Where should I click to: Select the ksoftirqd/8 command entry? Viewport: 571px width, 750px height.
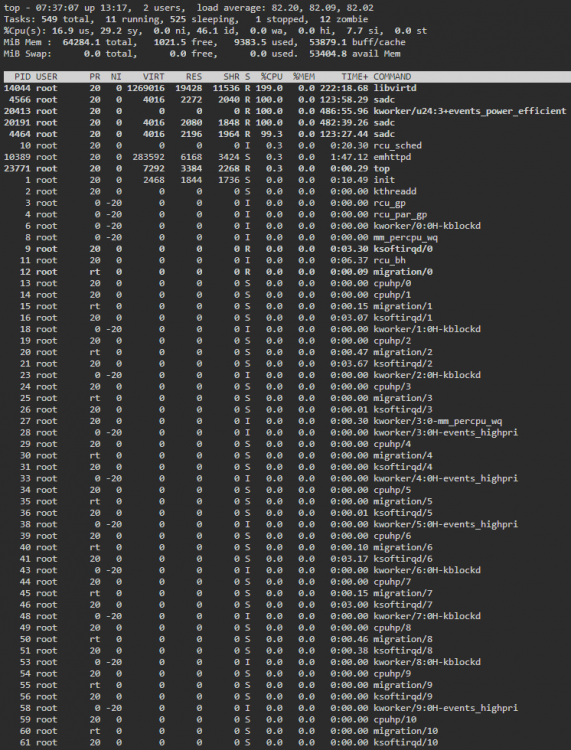point(403,651)
